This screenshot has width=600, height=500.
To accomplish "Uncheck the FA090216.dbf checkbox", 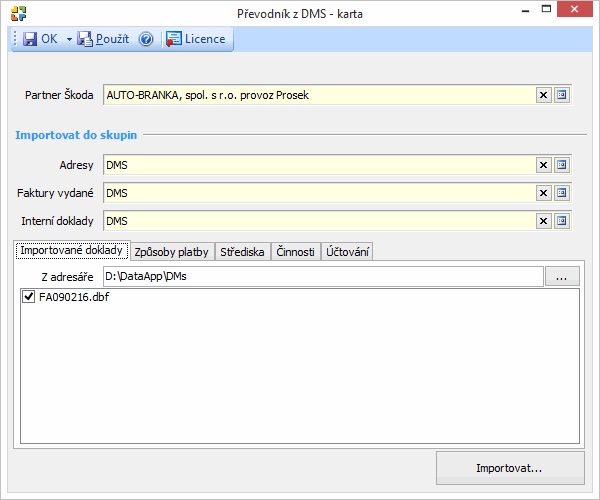I will [x=29, y=296].
